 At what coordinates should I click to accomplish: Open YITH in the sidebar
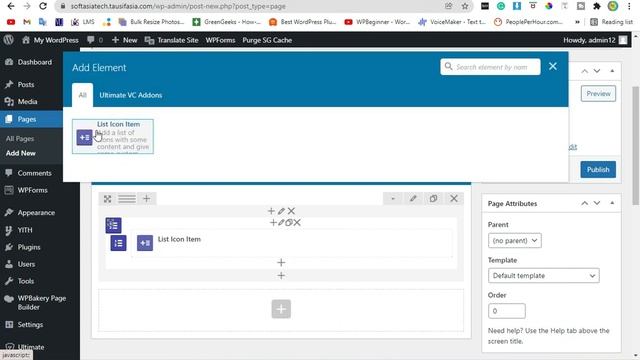(24, 230)
